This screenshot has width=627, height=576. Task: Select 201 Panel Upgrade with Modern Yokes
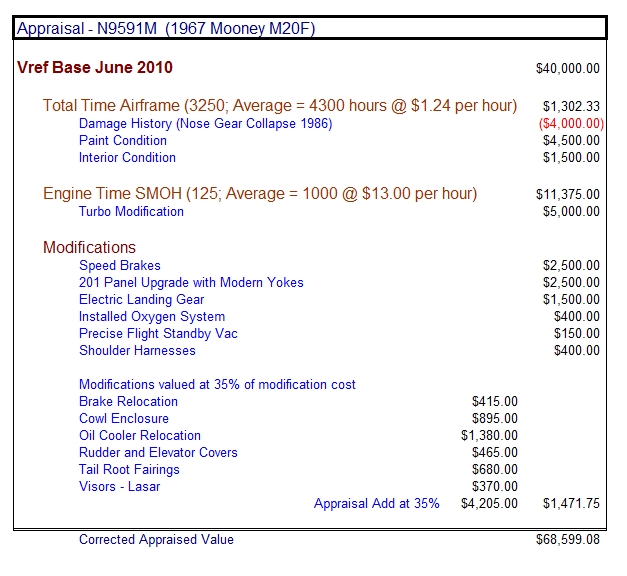191,283
